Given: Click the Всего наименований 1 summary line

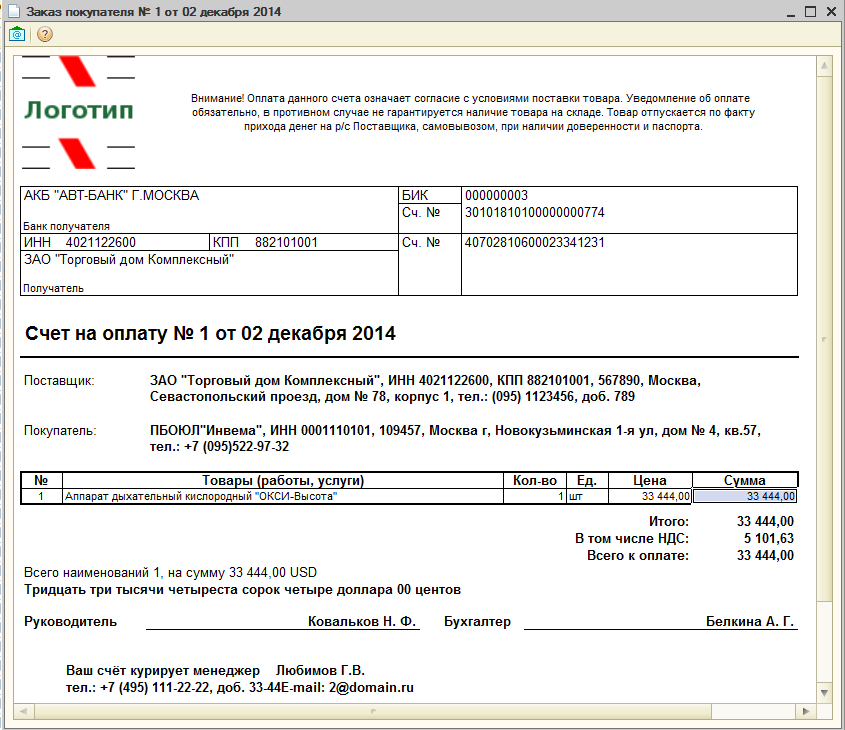Looking at the screenshot, I should coord(170,573).
